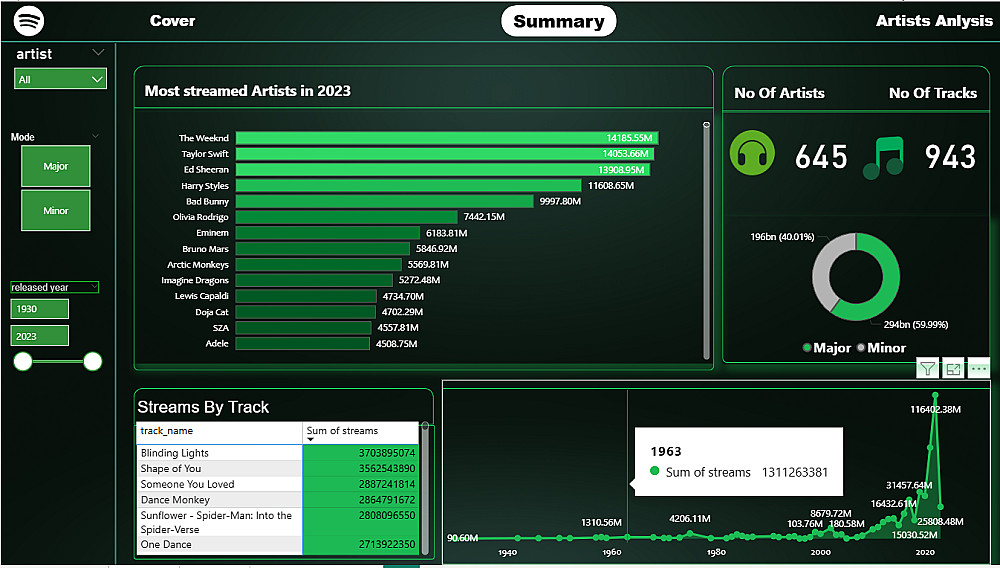Filter by Minor mode
1000x568 pixels.
(55, 210)
